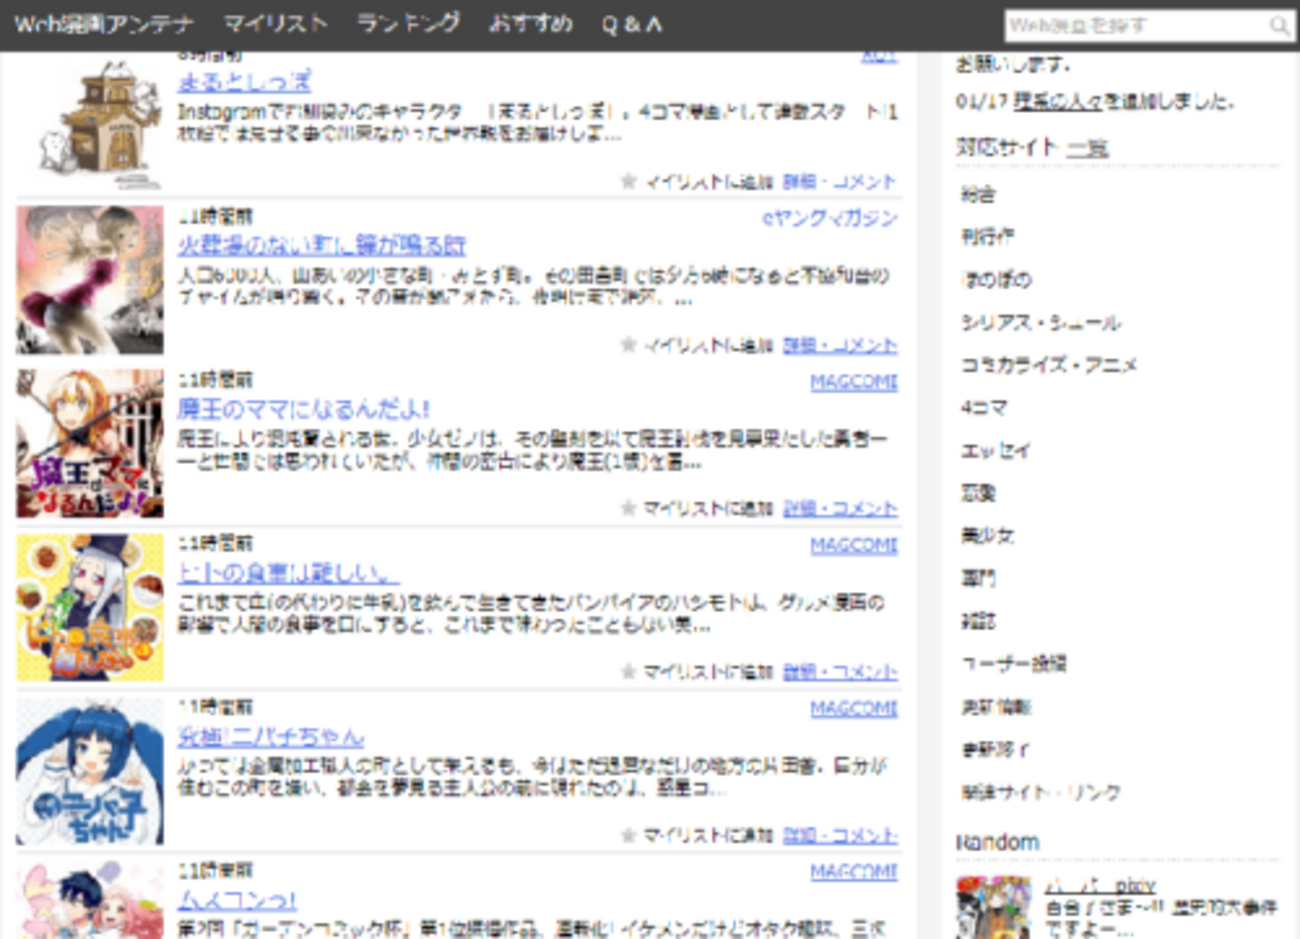Open ヒトの食事は難しい。 title link
1300x939 pixels.
(288, 572)
